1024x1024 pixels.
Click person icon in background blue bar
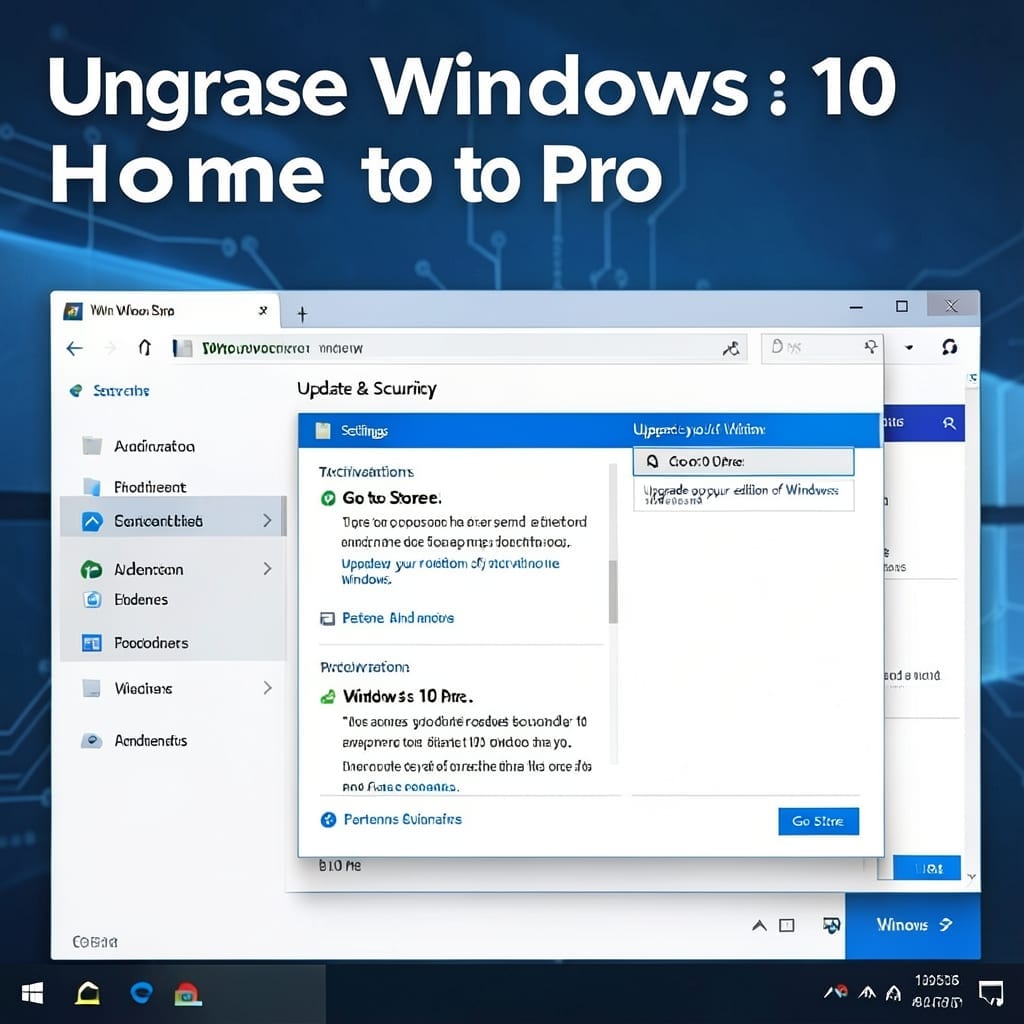click(x=949, y=423)
